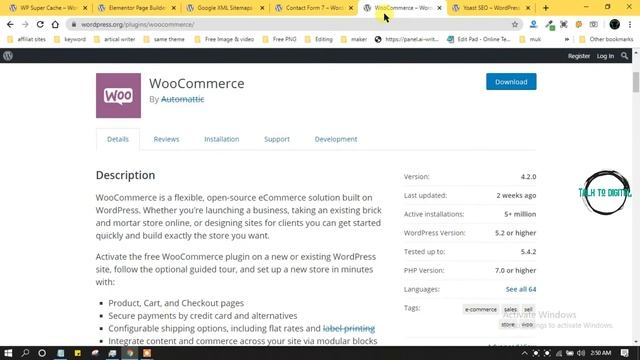The height and width of the screenshot is (360, 640).
Task: Open the See all 64 languages link
Action: tap(521, 289)
